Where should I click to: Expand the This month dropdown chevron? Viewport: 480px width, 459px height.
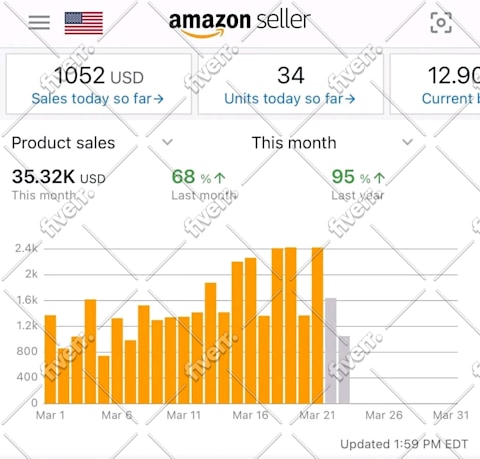(x=407, y=142)
